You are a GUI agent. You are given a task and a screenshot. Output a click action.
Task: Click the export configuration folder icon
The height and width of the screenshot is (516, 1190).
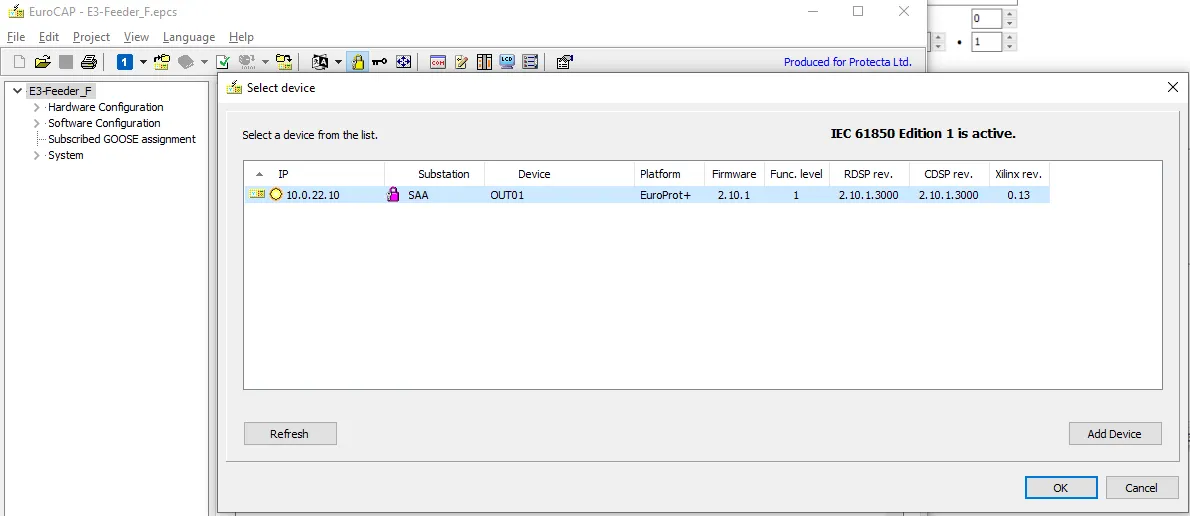coord(284,62)
